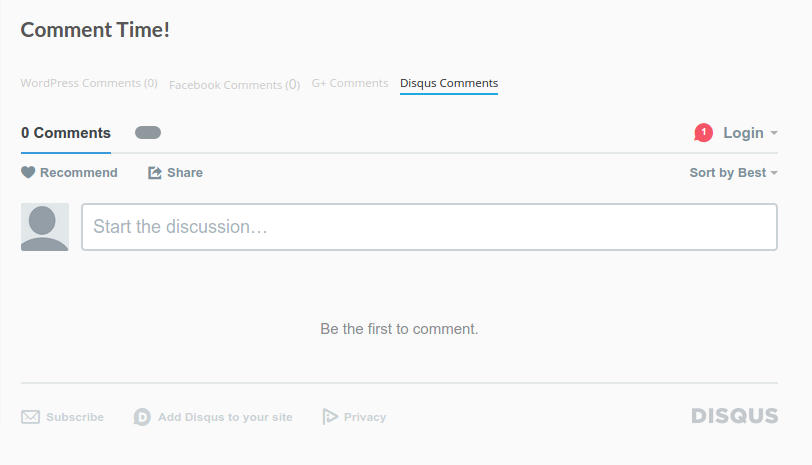This screenshot has height=465, width=812.
Task: Open the DISQUS brand logo link
Action: pyautogui.click(x=734, y=416)
